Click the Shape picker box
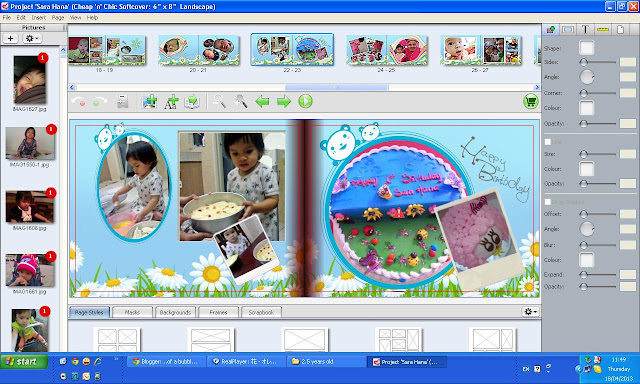 pos(587,48)
